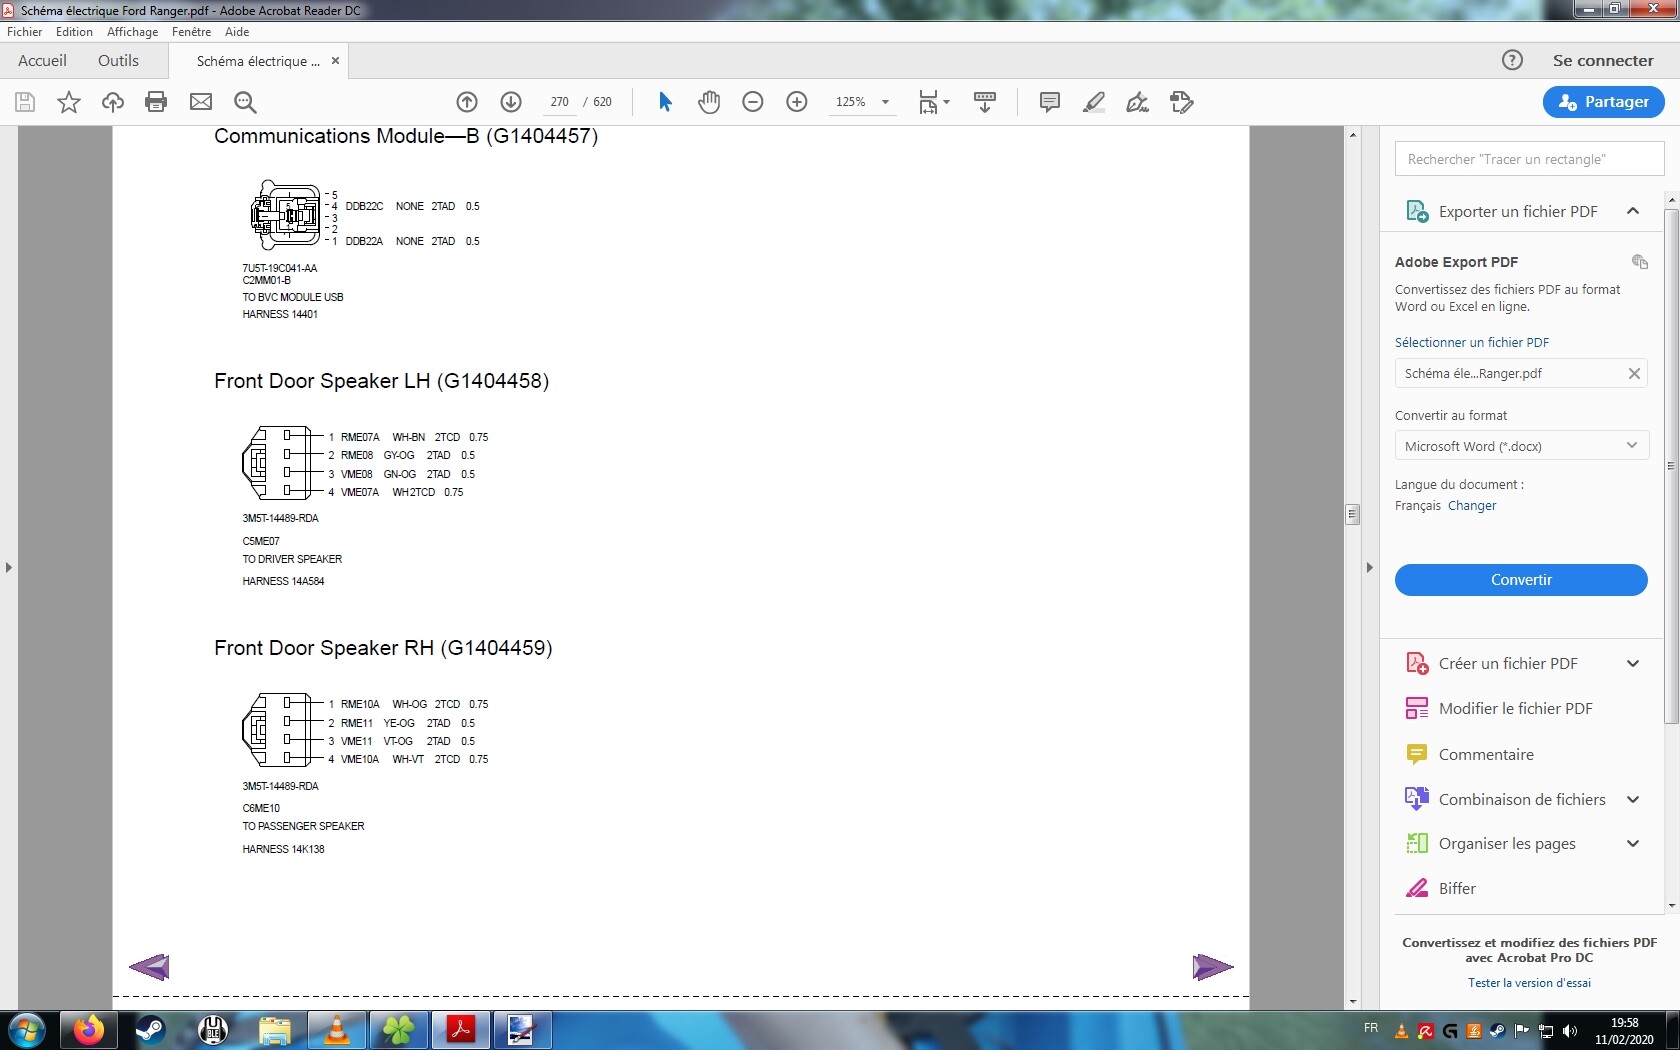
Task: Click the Save file icon
Action: click(x=25, y=102)
